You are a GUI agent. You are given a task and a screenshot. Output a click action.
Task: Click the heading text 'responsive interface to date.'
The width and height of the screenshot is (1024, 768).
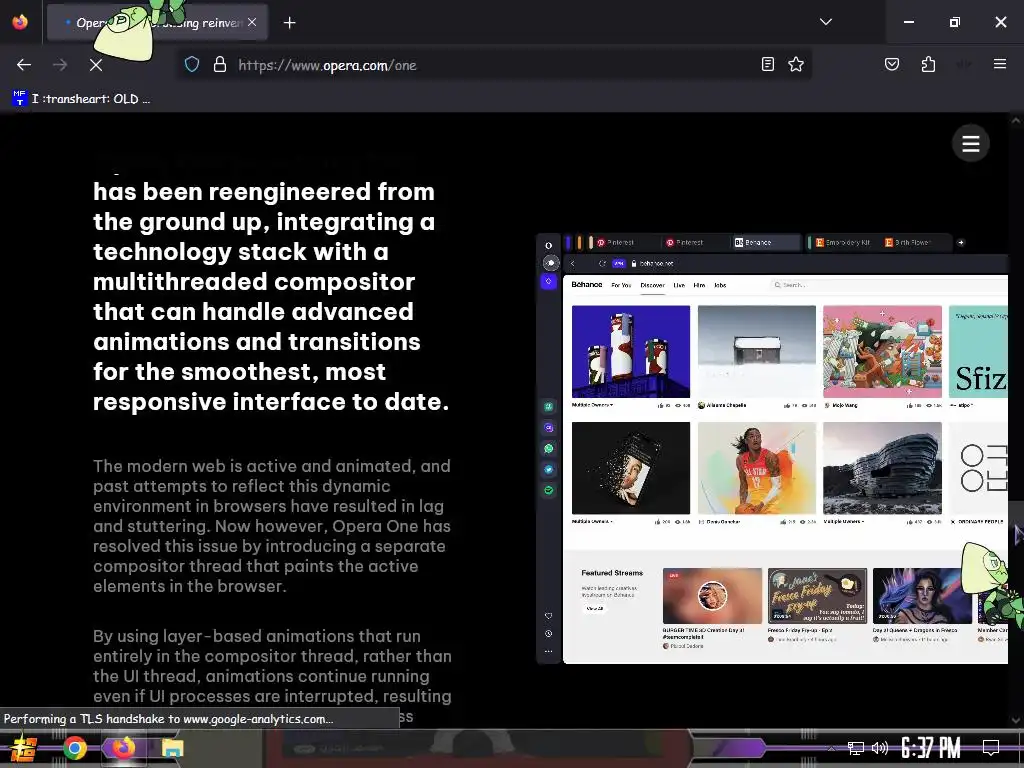(x=271, y=402)
